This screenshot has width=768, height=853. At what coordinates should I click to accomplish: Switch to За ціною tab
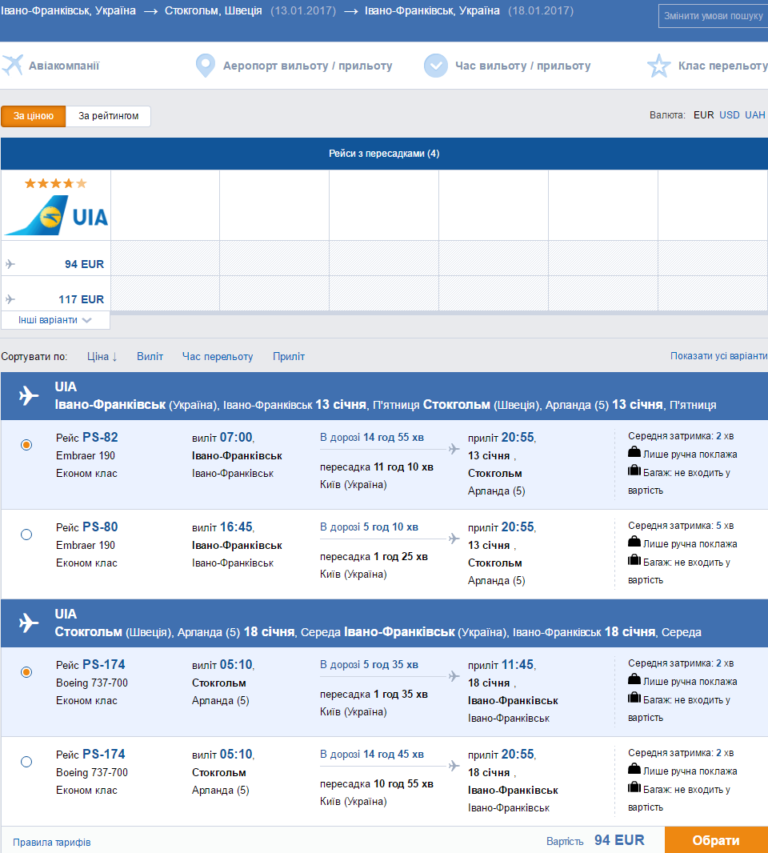(34, 116)
